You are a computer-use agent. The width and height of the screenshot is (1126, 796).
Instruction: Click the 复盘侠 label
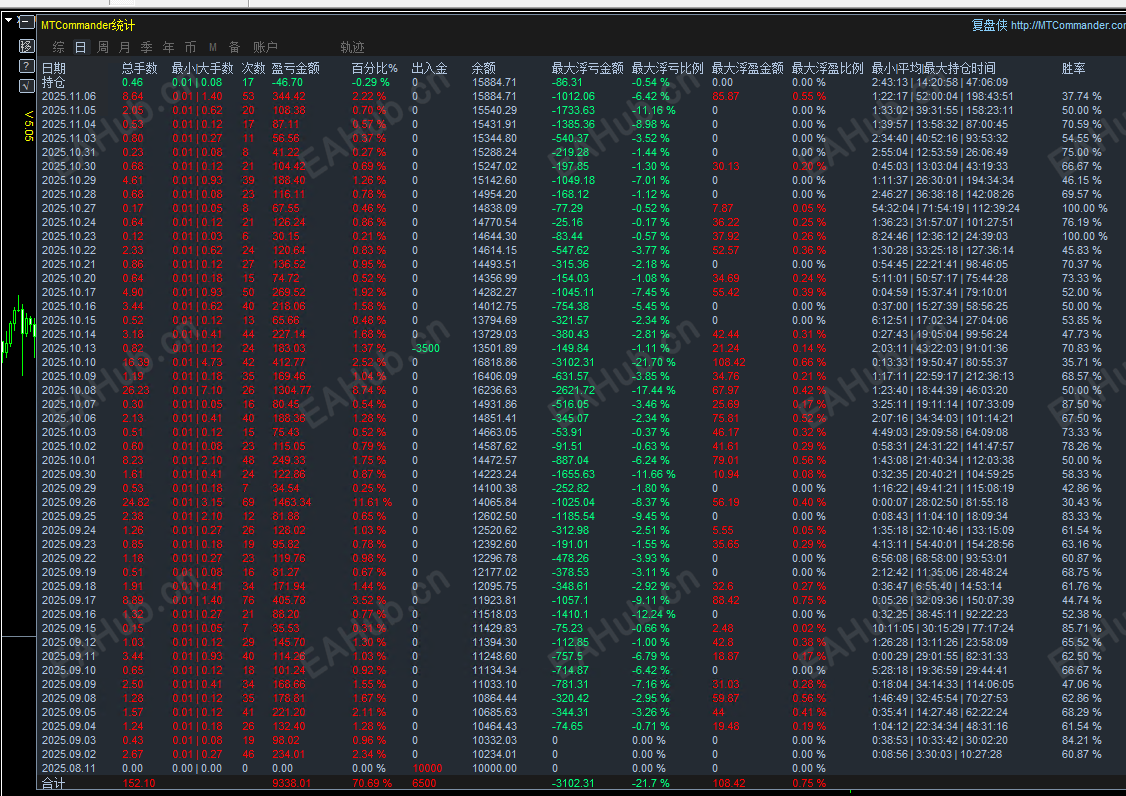(x=990, y=25)
